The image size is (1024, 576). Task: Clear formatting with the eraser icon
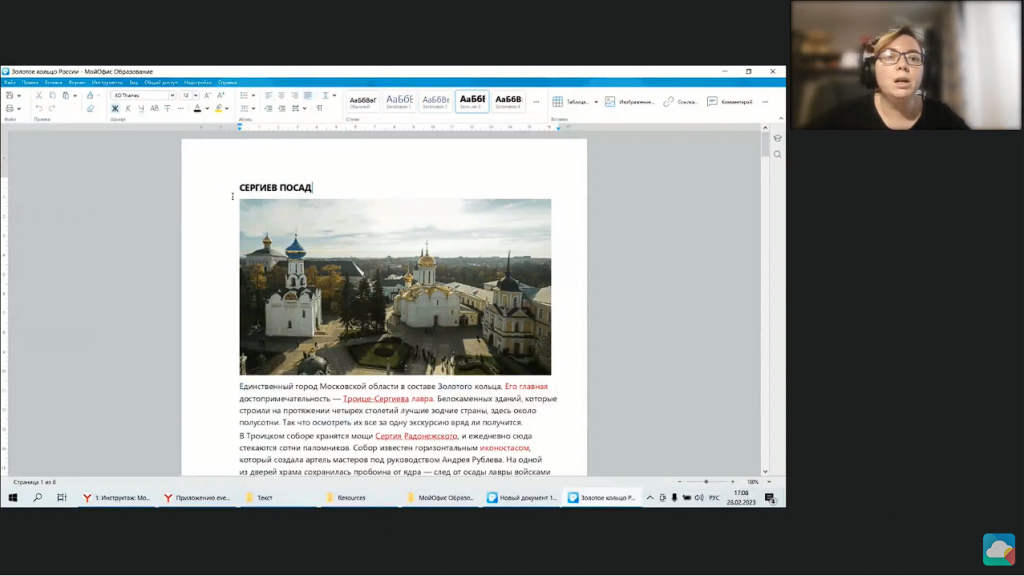90,108
